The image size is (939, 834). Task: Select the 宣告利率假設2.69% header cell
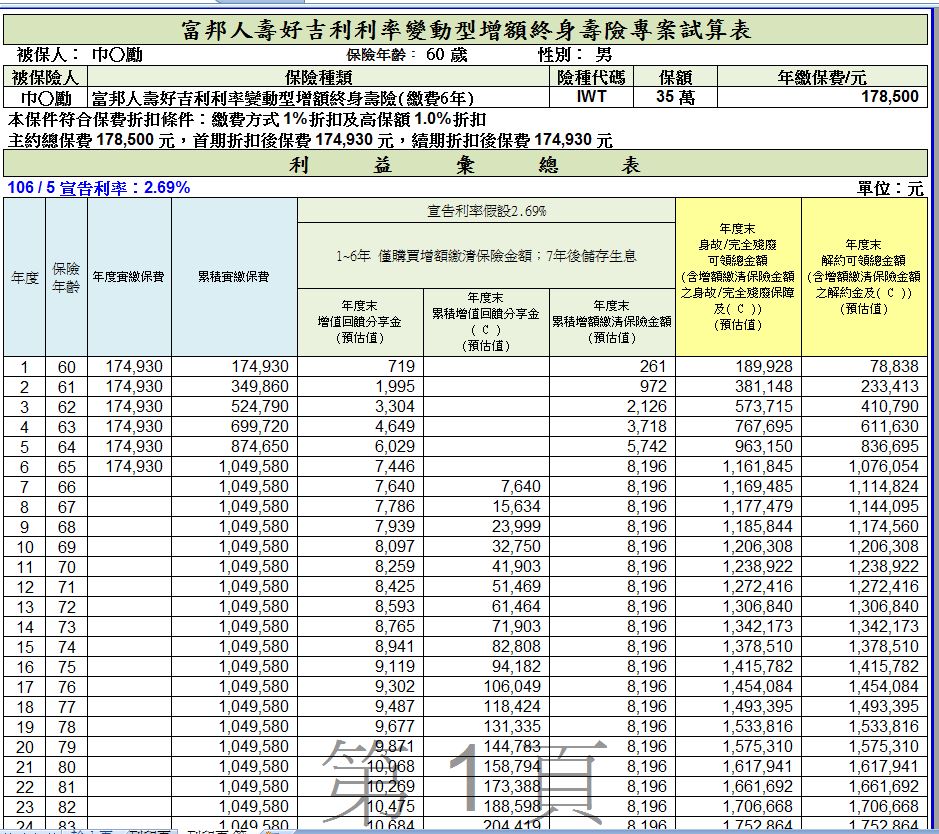tap(486, 211)
